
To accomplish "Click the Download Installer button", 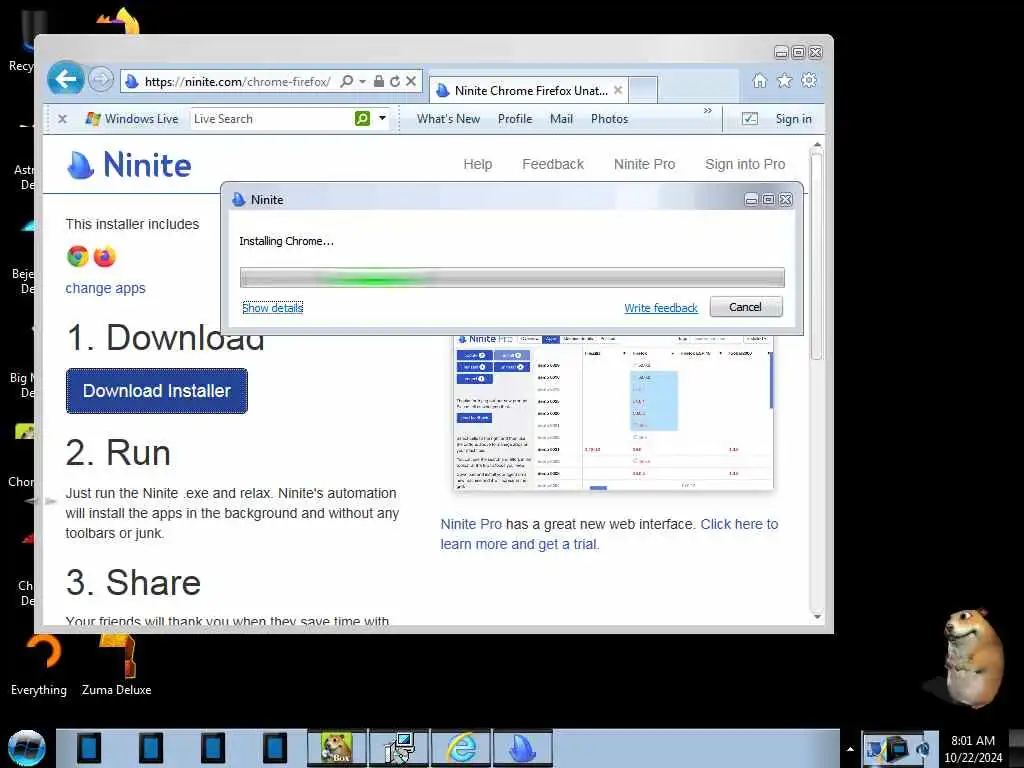I will coord(157,391).
